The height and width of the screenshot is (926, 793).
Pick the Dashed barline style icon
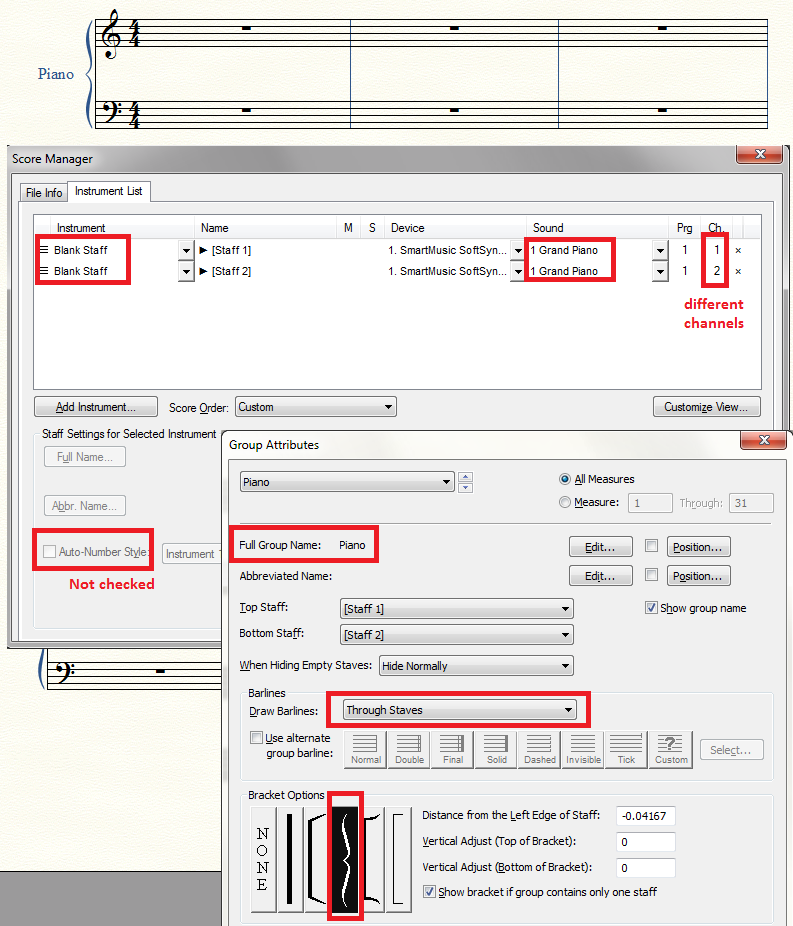(540, 749)
